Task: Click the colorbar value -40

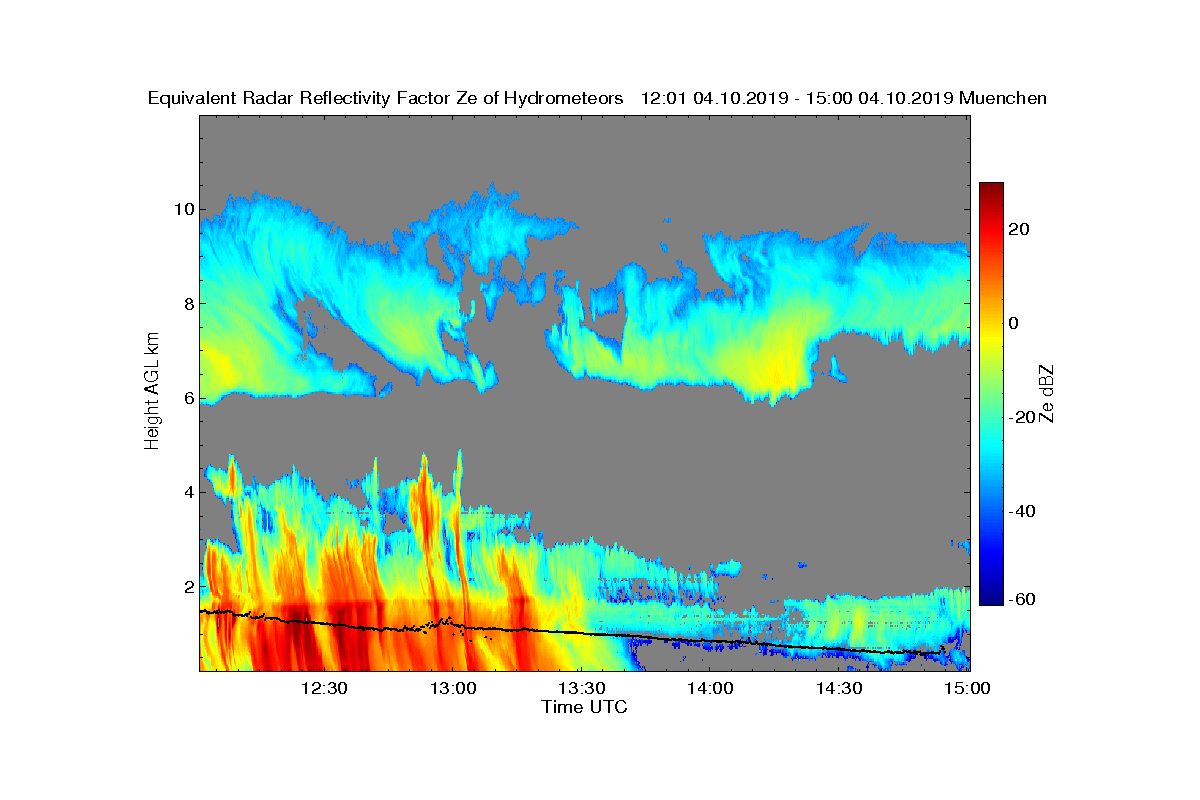Action: [1024, 511]
